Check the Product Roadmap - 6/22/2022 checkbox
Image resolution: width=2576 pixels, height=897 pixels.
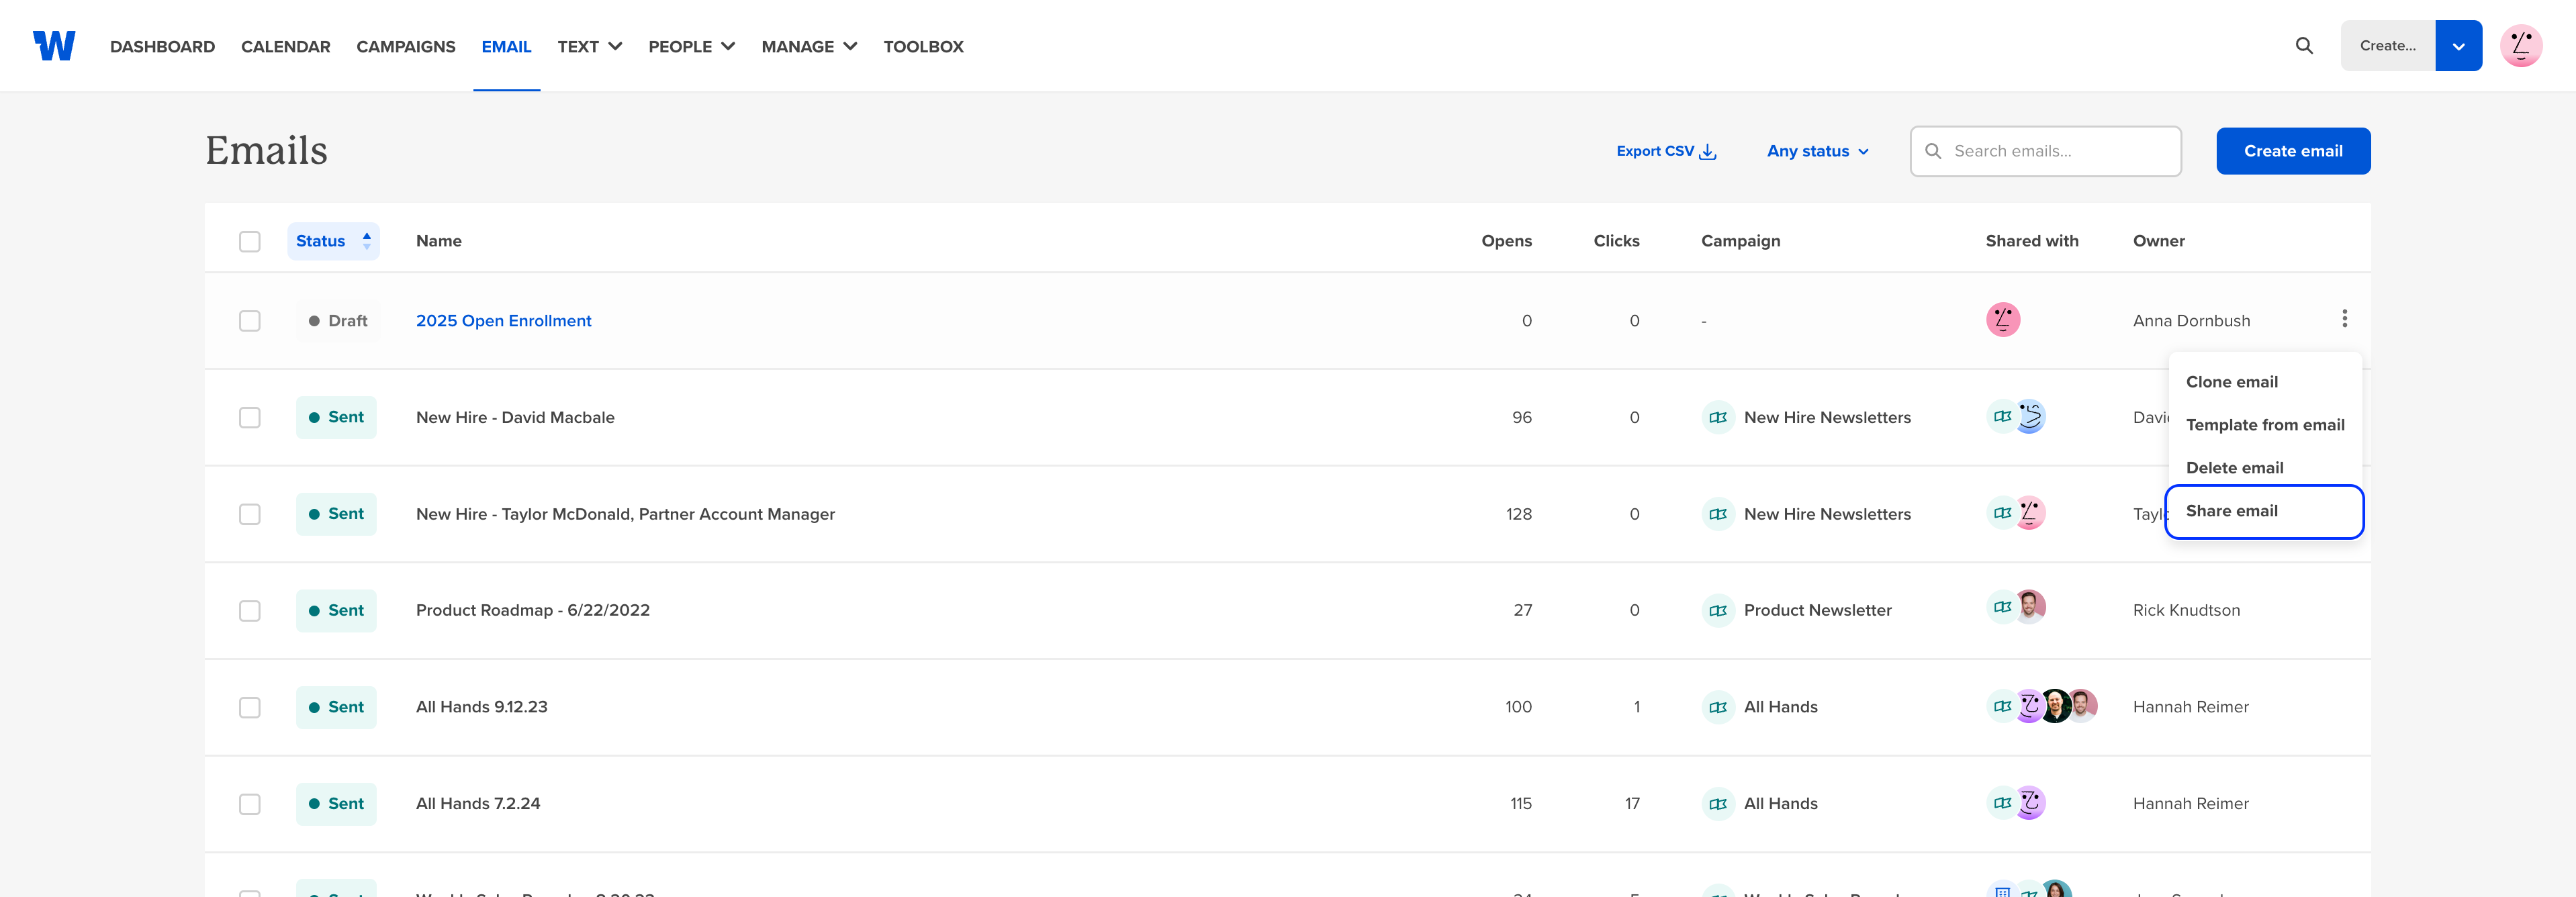(250, 611)
